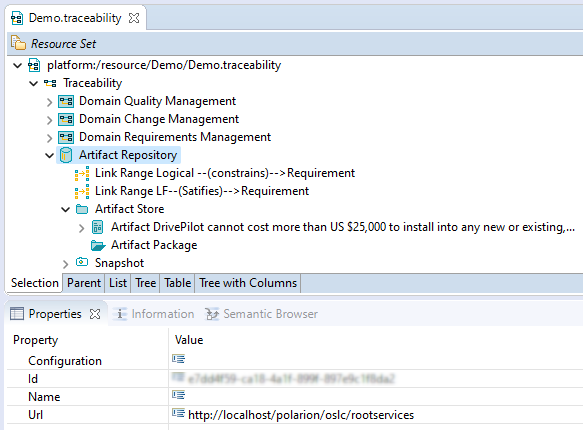Click the Artifact Repository cylinder icon
Viewport: 583px width, 430px height.
(66, 155)
